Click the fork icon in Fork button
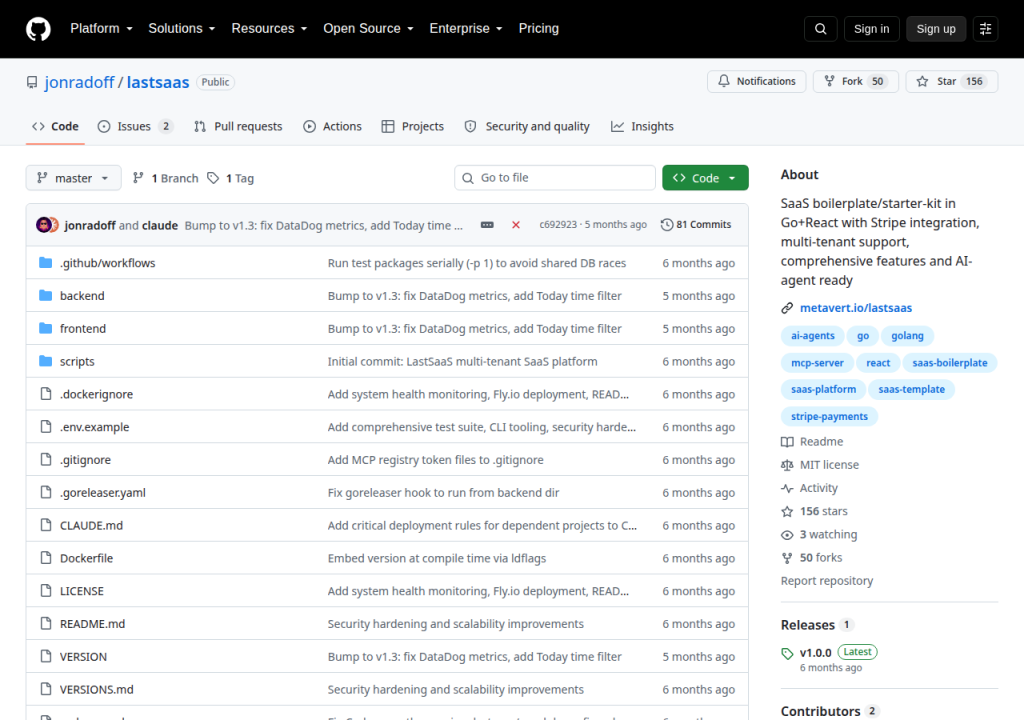 [x=829, y=81]
